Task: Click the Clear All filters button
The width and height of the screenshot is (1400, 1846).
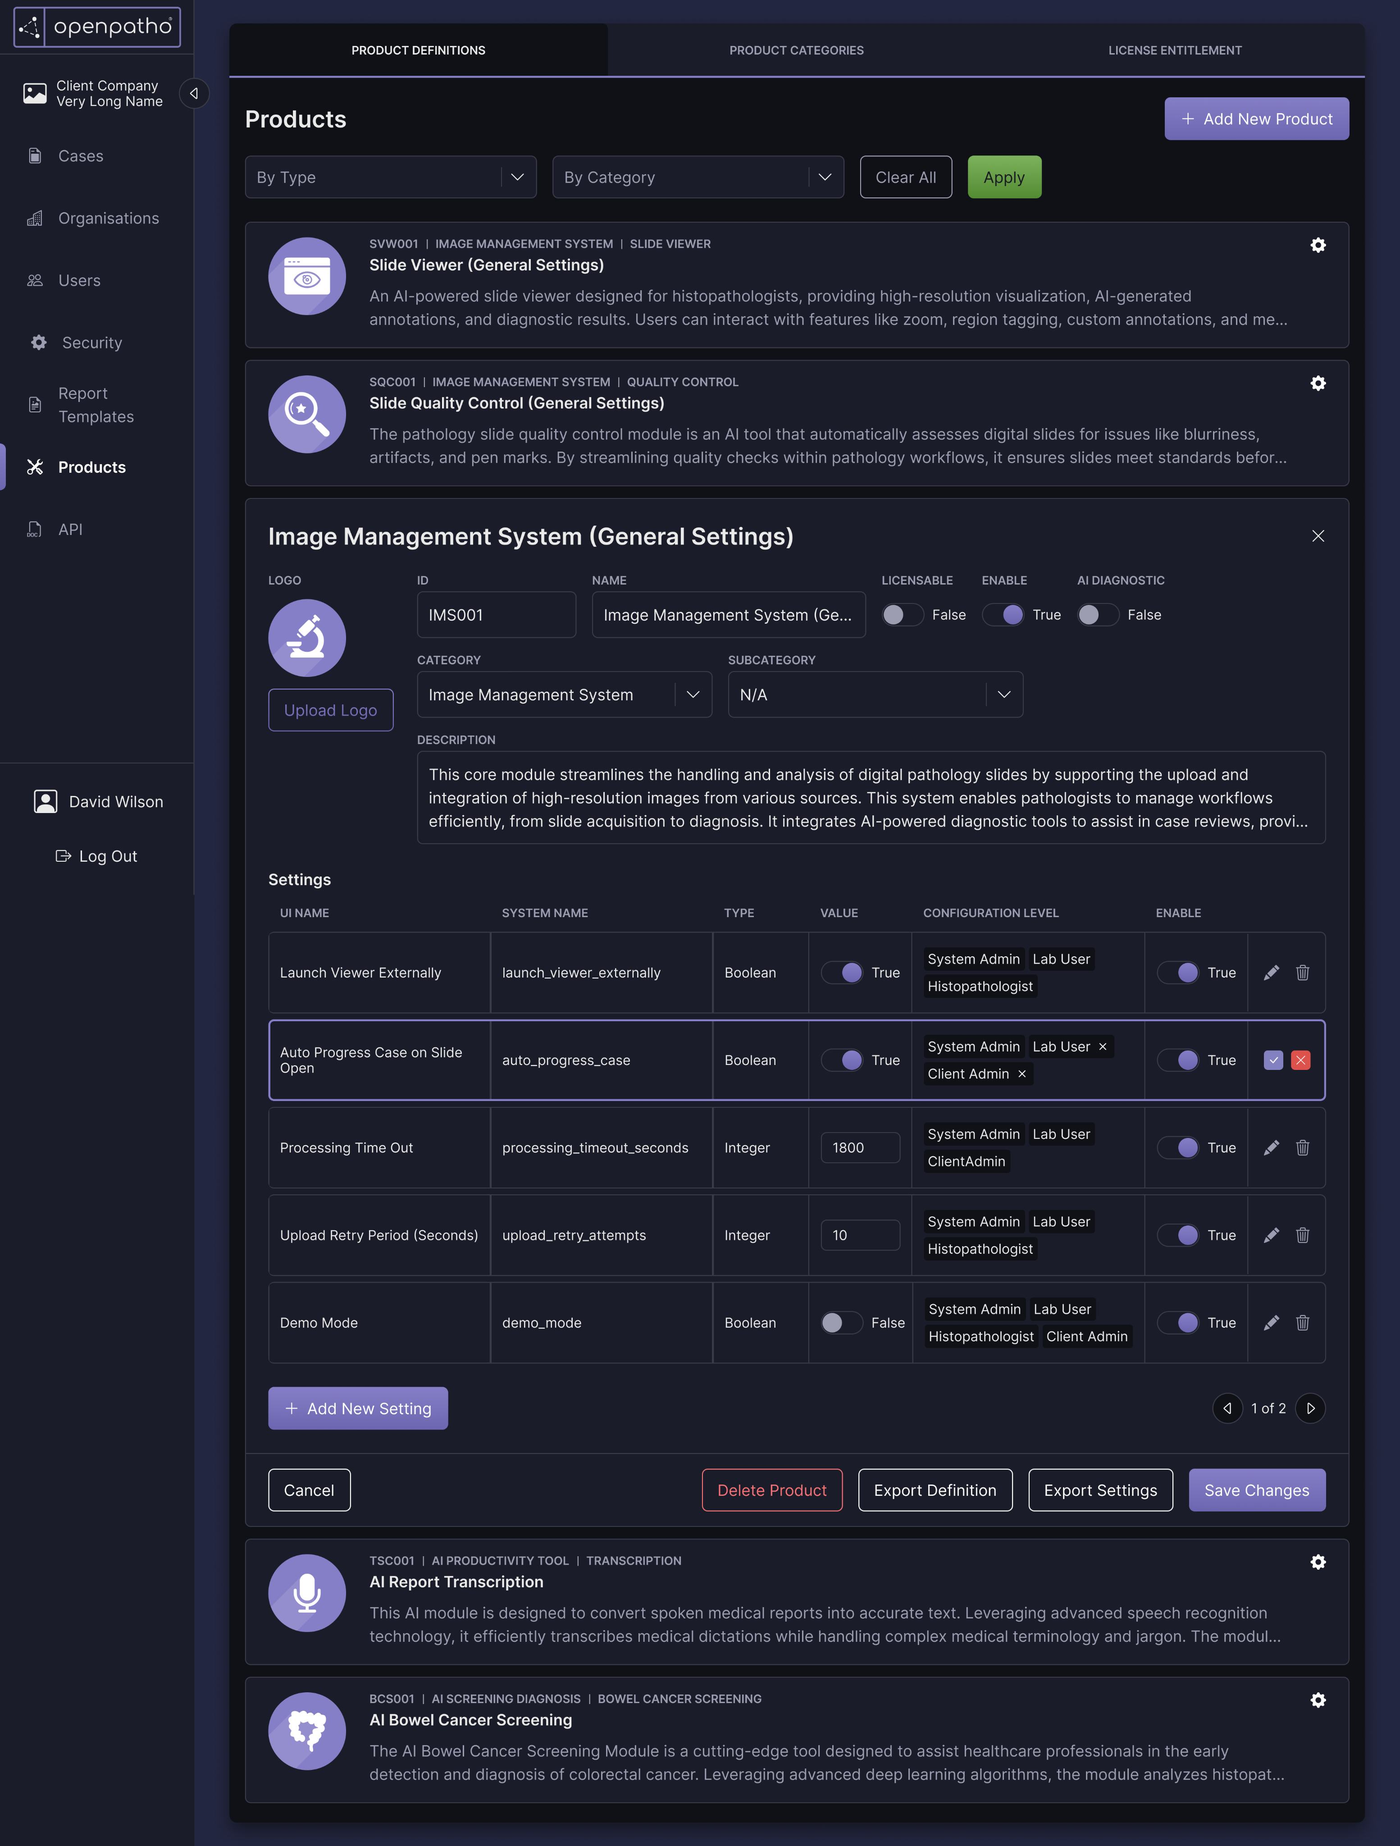Action: coord(906,177)
